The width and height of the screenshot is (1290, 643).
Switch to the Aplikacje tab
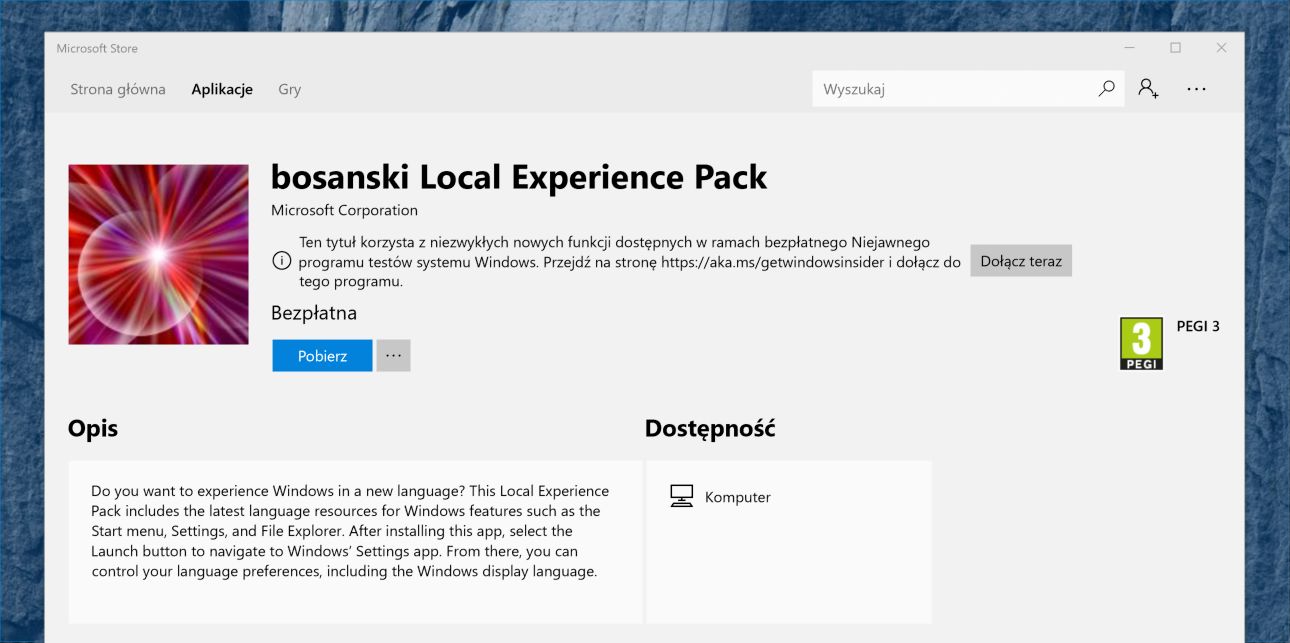(x=222, y=89)
